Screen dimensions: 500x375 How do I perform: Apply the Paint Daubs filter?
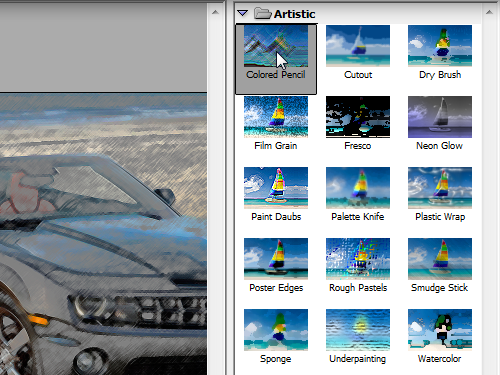(x=276, y=188)
